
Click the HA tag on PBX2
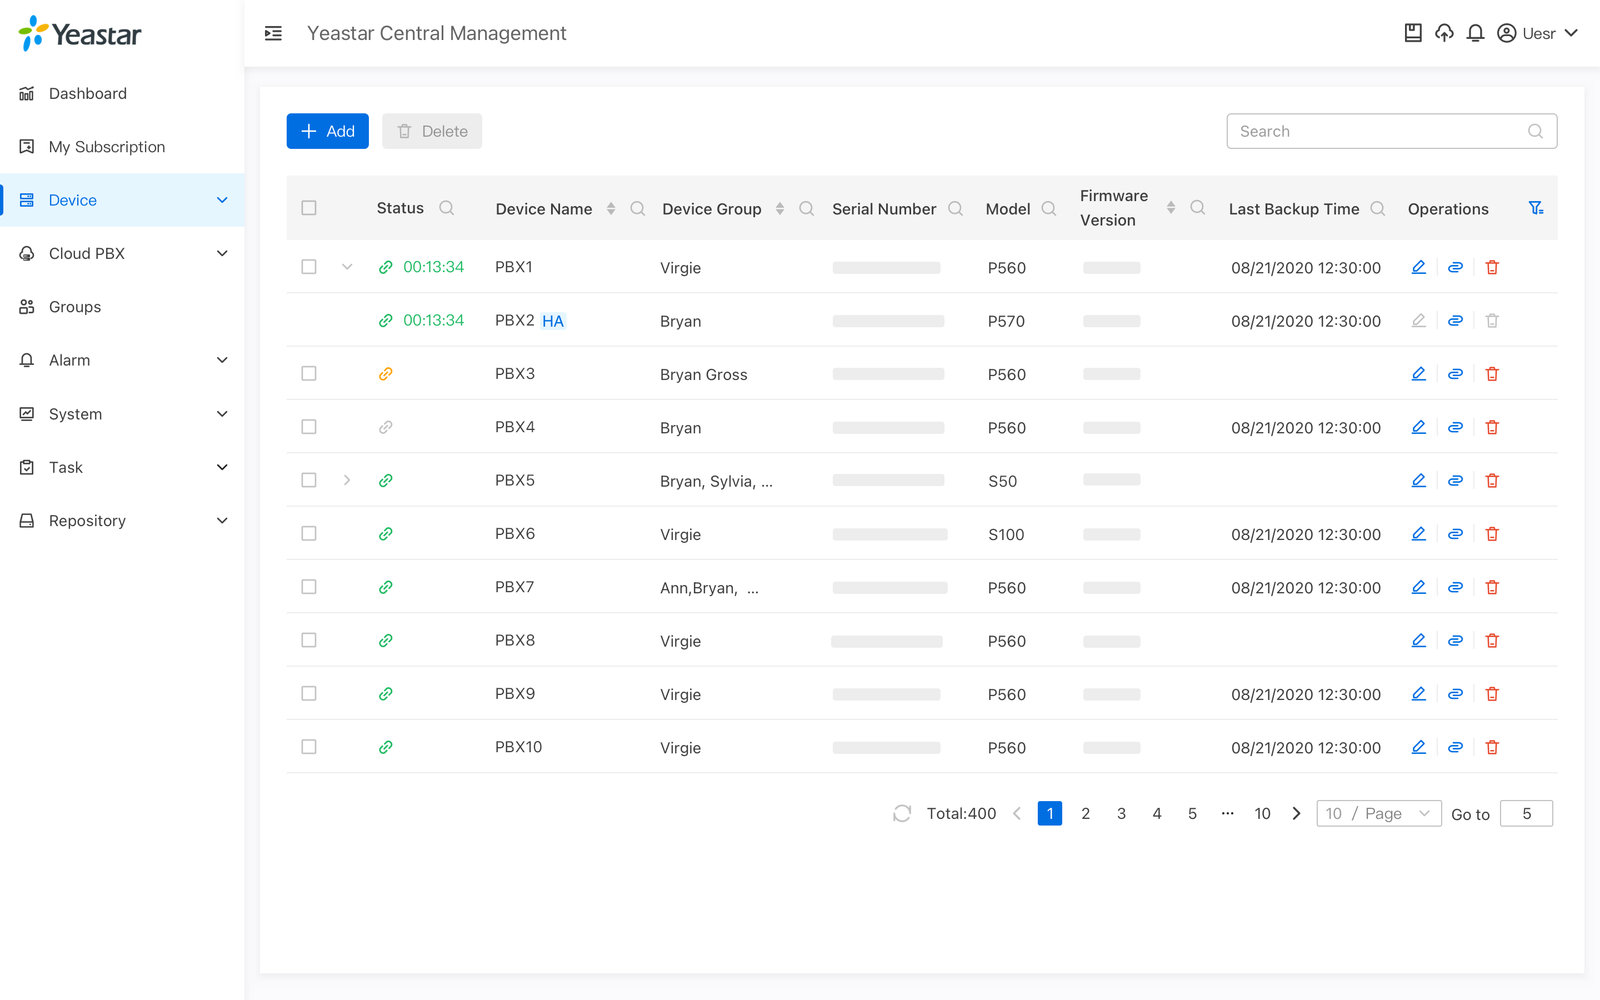[553, 321]
